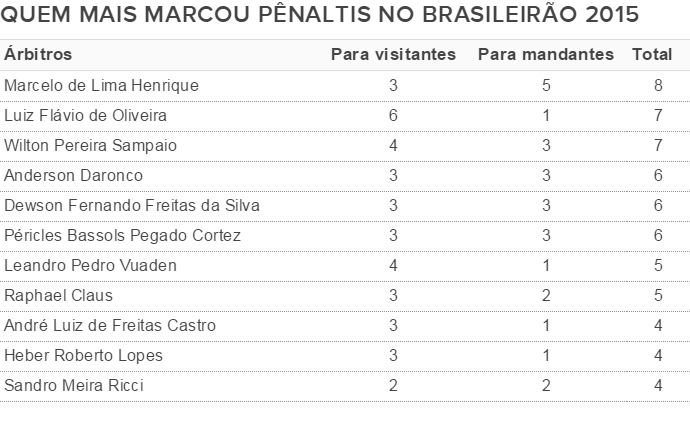
Task: Click the 'Para visitantes' column header
Action: tap(393, 54)
